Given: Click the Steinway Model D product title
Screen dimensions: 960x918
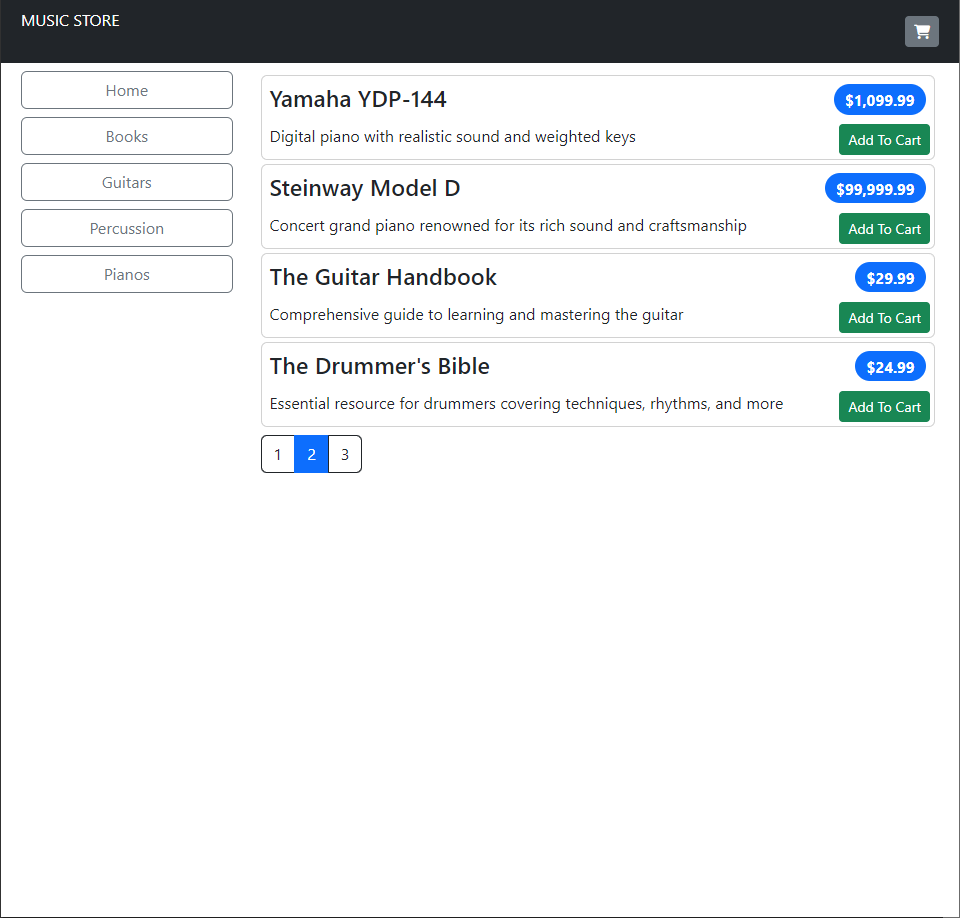Looking at the screenshot, I should pyautogui.click(x=365, y=188).
